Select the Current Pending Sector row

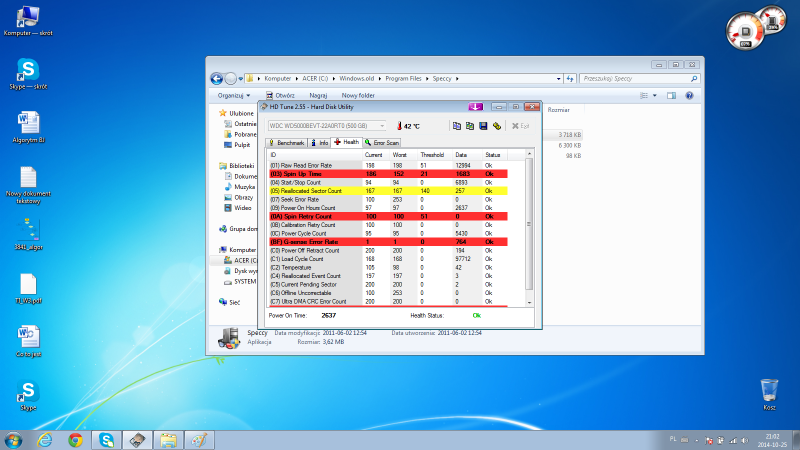click(388, 284)
